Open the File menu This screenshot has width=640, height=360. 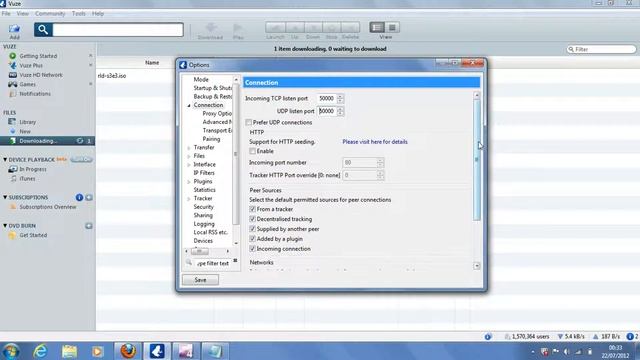point(6,13)
